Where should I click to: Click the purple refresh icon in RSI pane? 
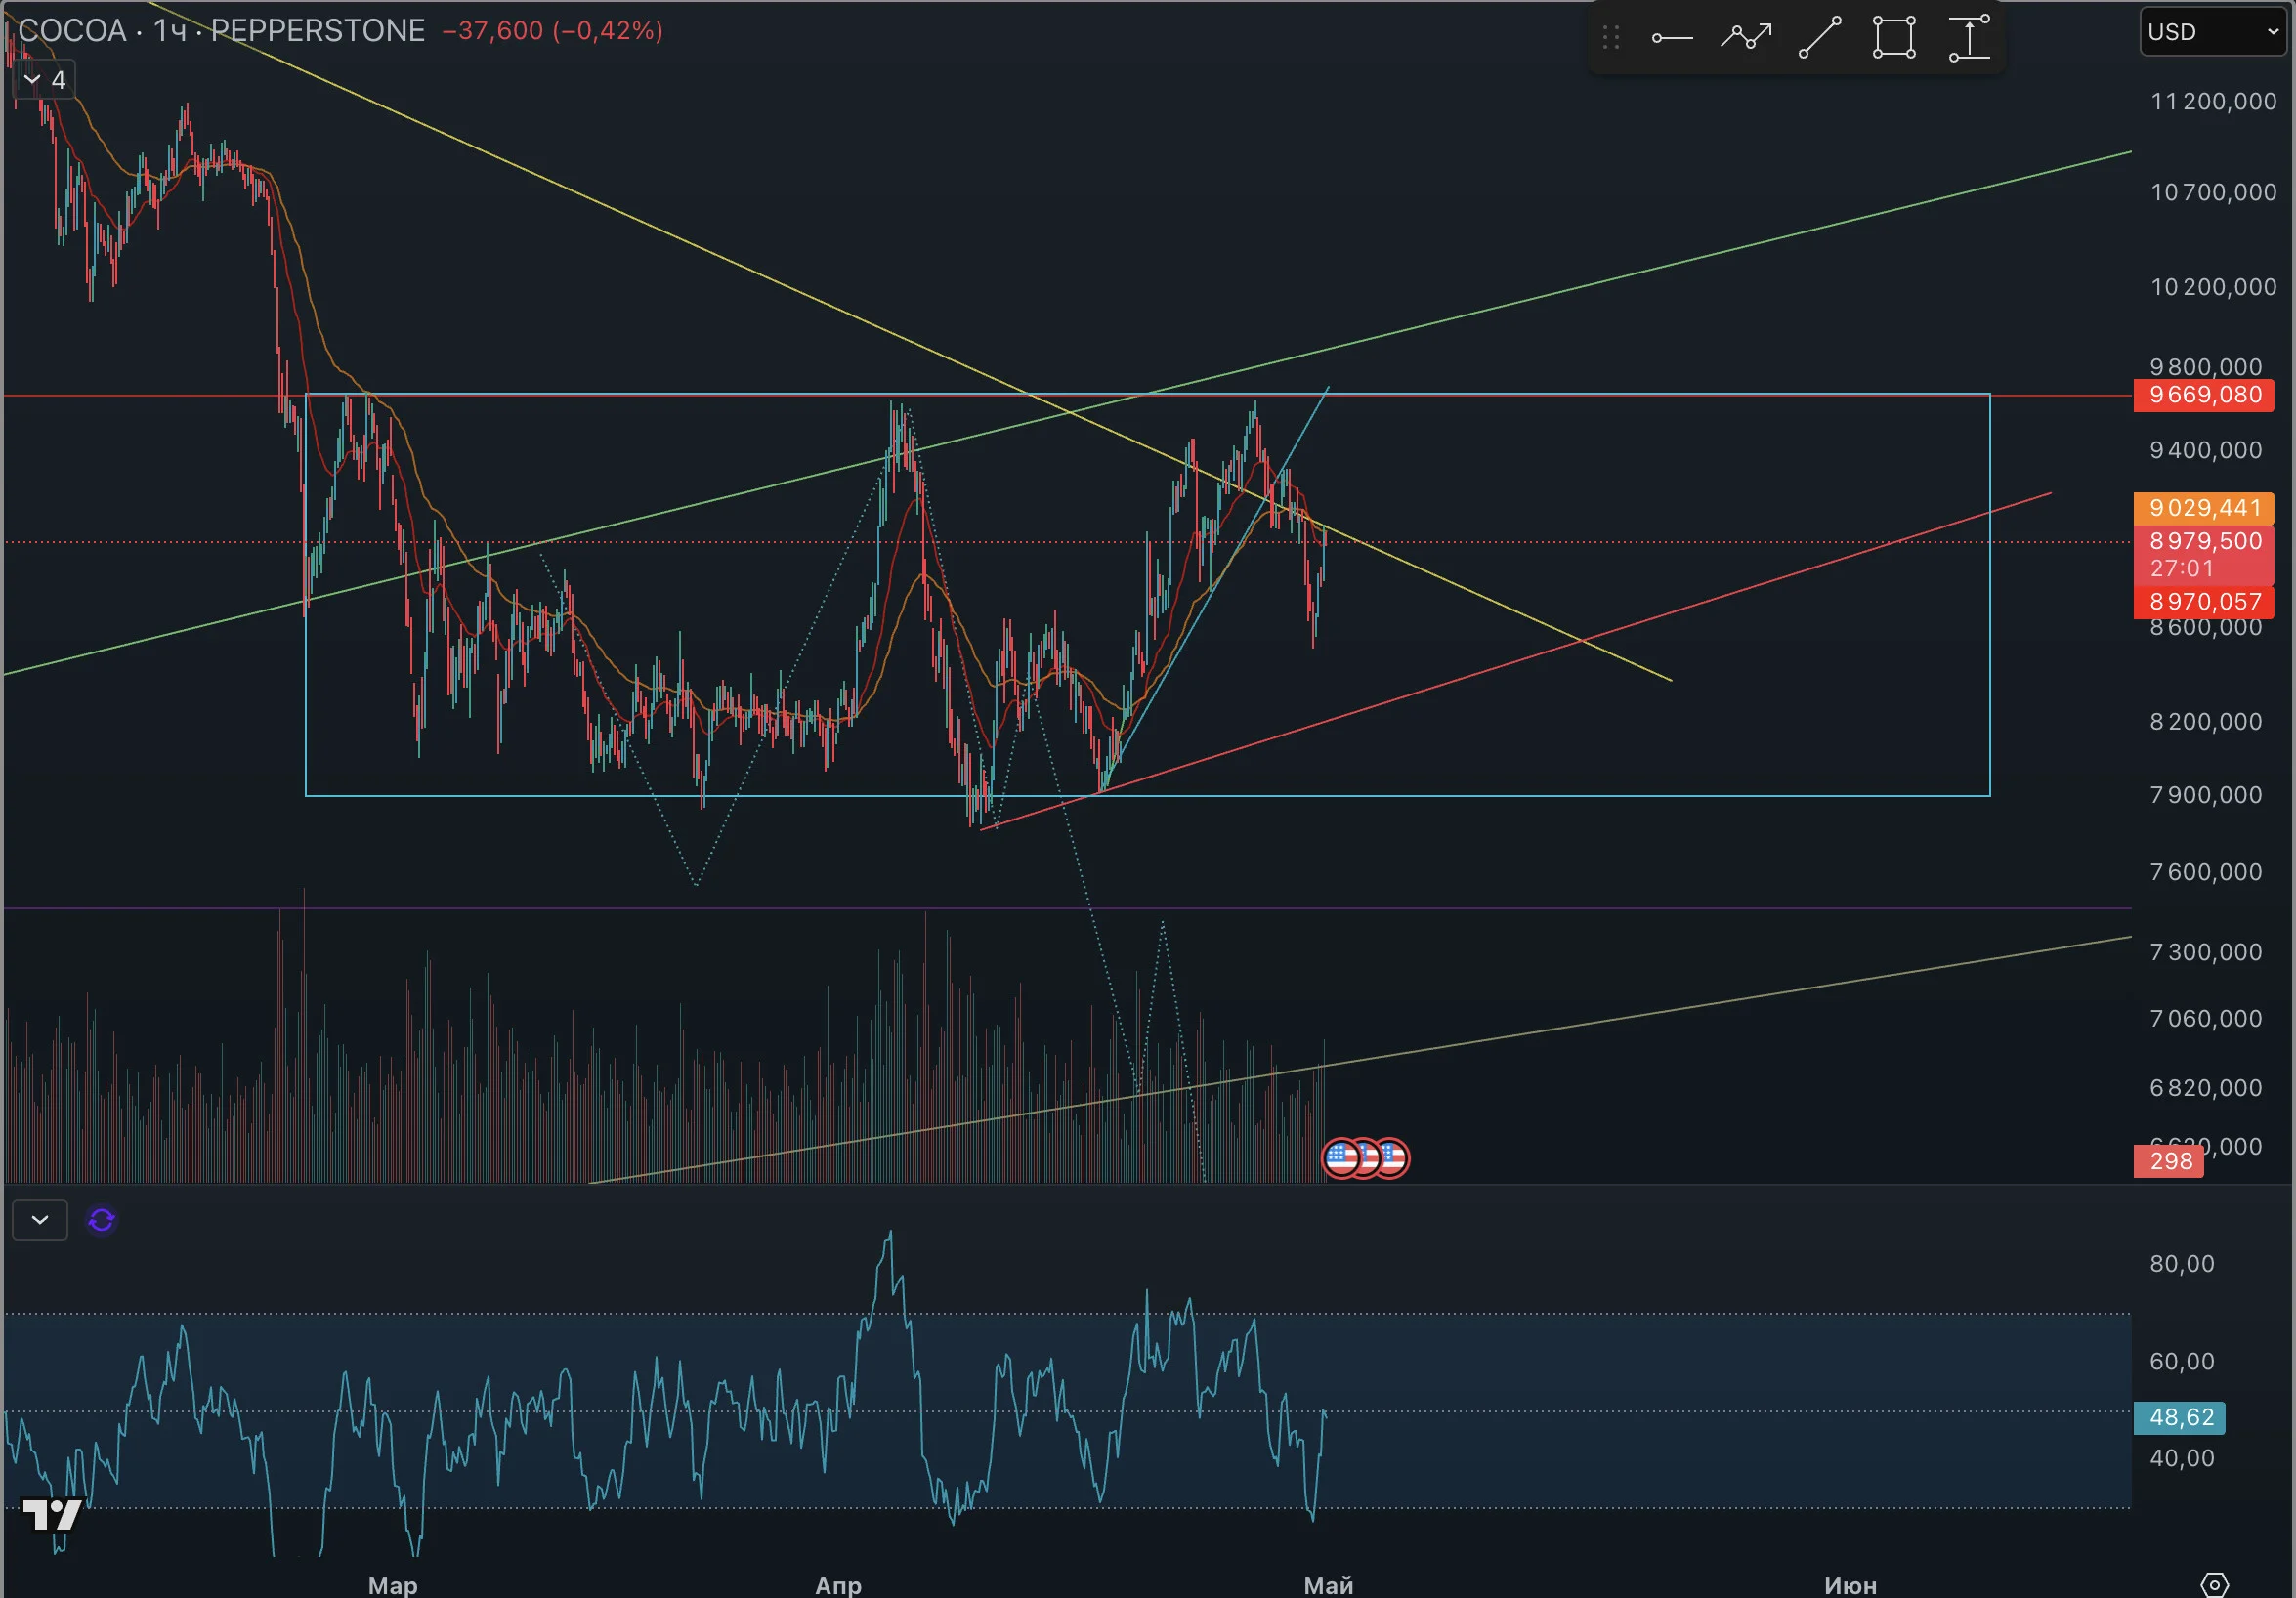tap(101, 1220)
